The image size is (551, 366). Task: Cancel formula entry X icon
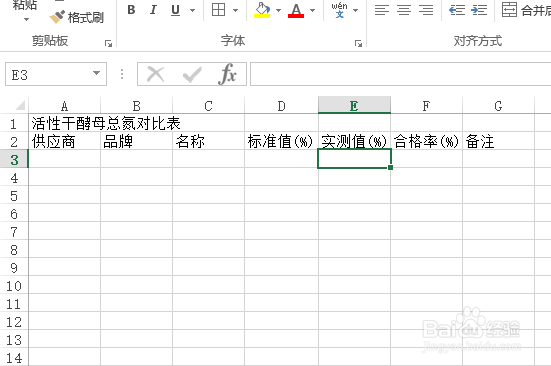(x=155, y=74)
